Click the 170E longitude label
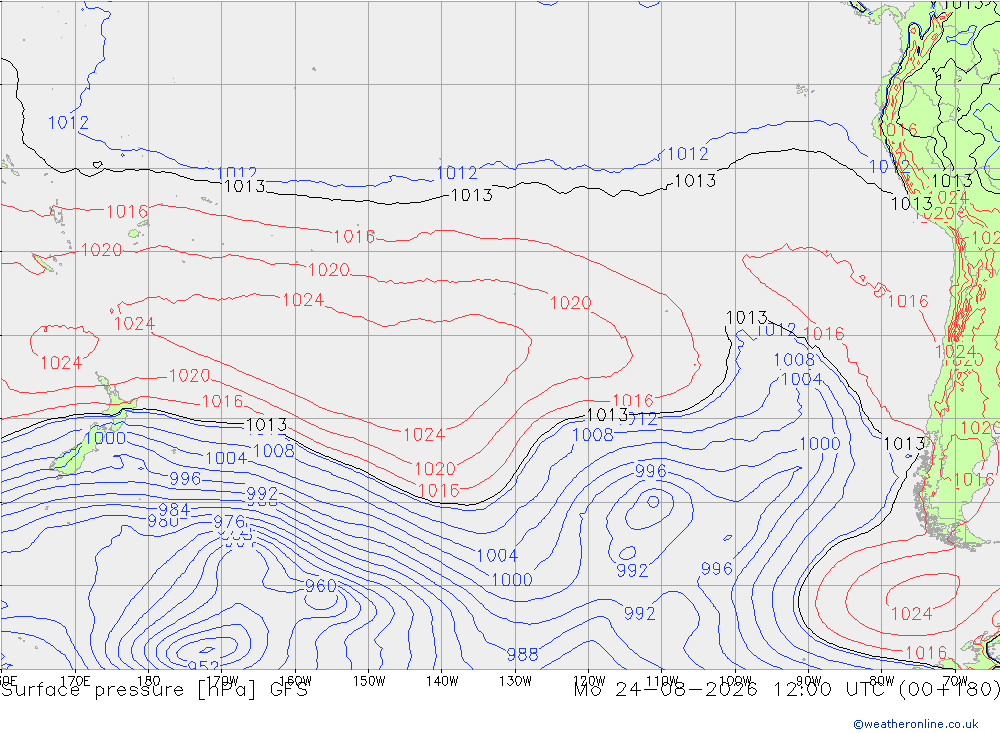Image resolution: width=1000 pixels, height=733 pixels. pyautogui.click(x=75, y=681)
